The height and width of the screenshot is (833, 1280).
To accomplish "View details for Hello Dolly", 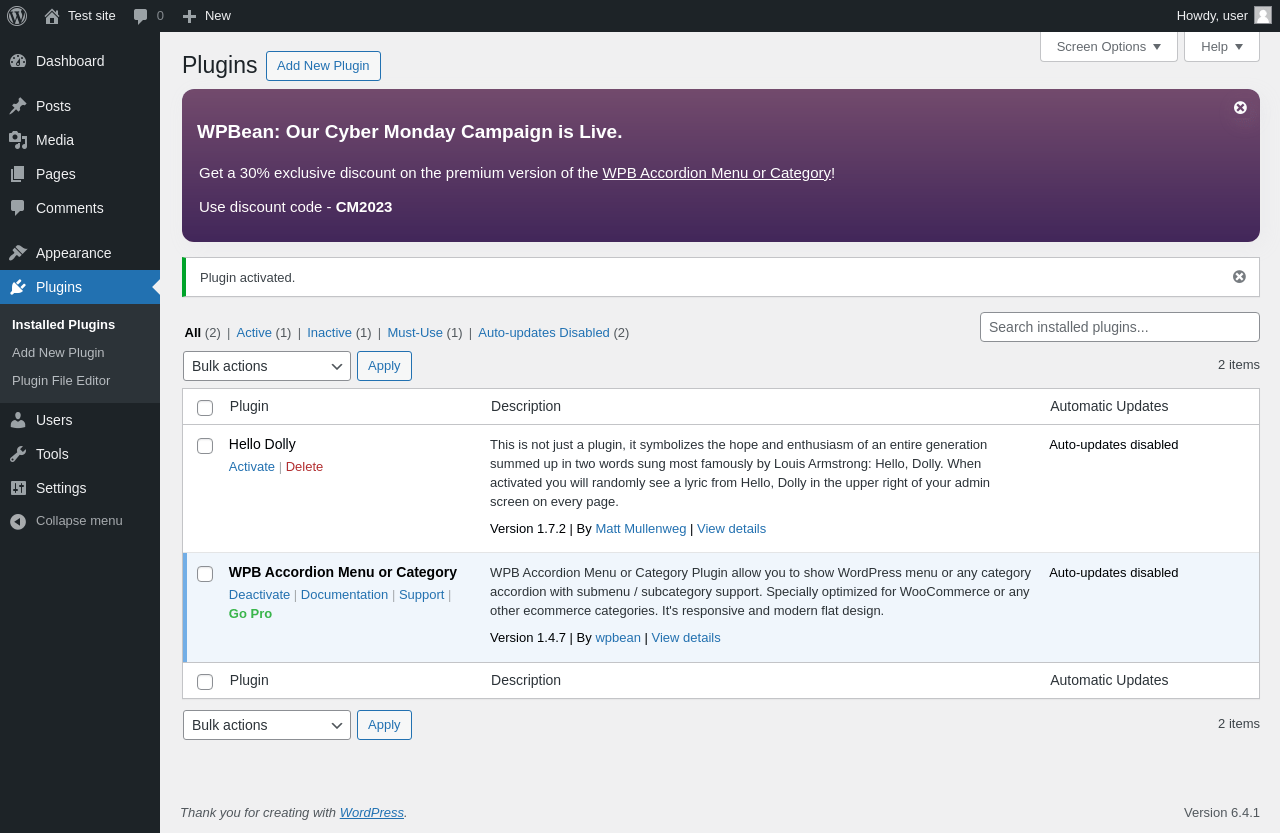I will tap(731, 528).
